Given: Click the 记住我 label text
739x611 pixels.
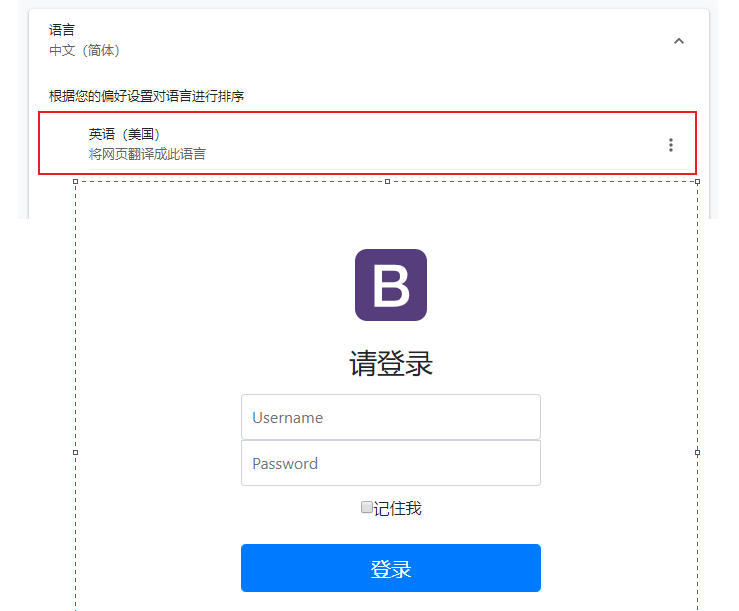Looking at the screenshot, I should (x=397, y=508).
